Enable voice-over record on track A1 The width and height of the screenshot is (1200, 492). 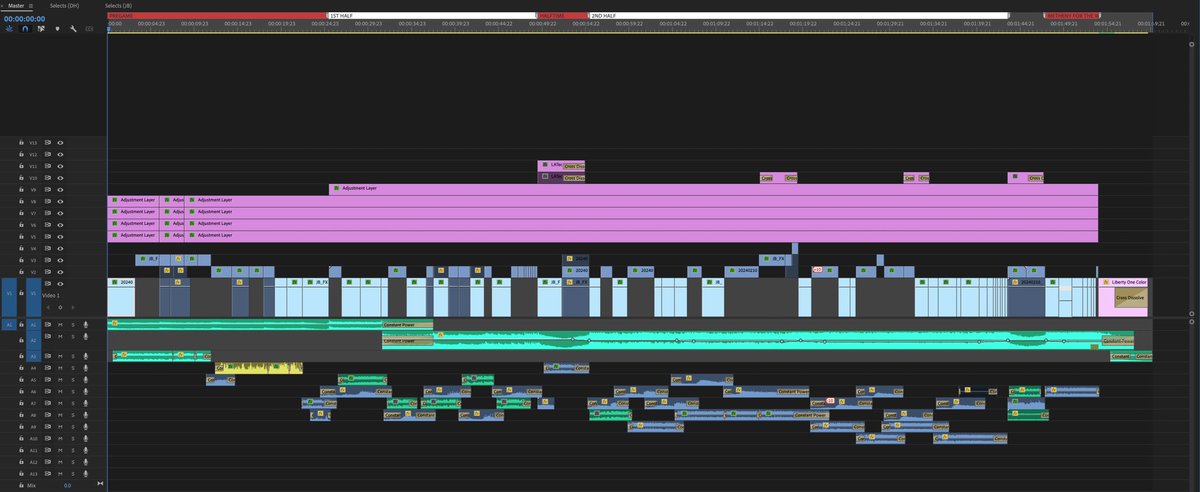click(x=85, y=325)
